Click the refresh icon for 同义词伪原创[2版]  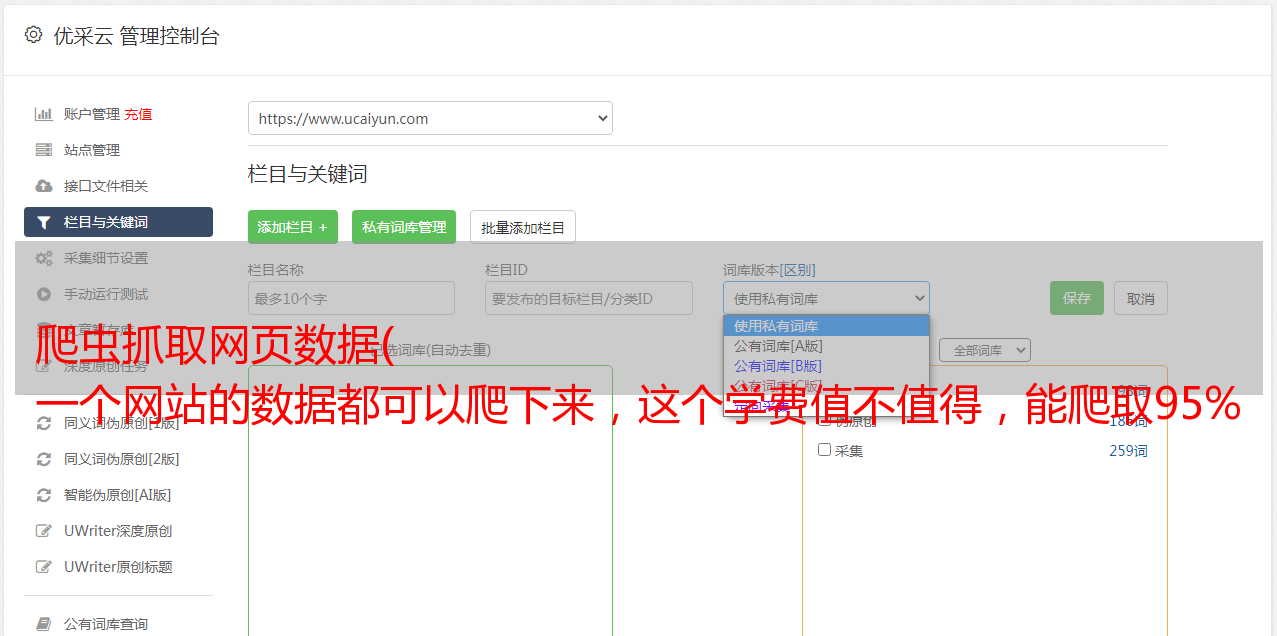[43, 459]
